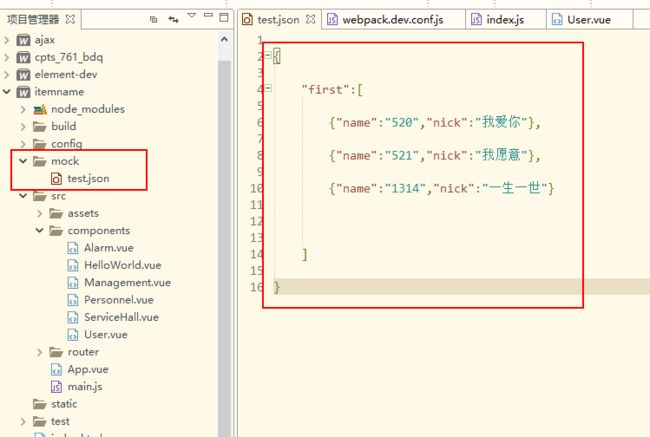Click the project tree scroll-up arrow
The height and width of the screenshot is (437, 650).
224,40
